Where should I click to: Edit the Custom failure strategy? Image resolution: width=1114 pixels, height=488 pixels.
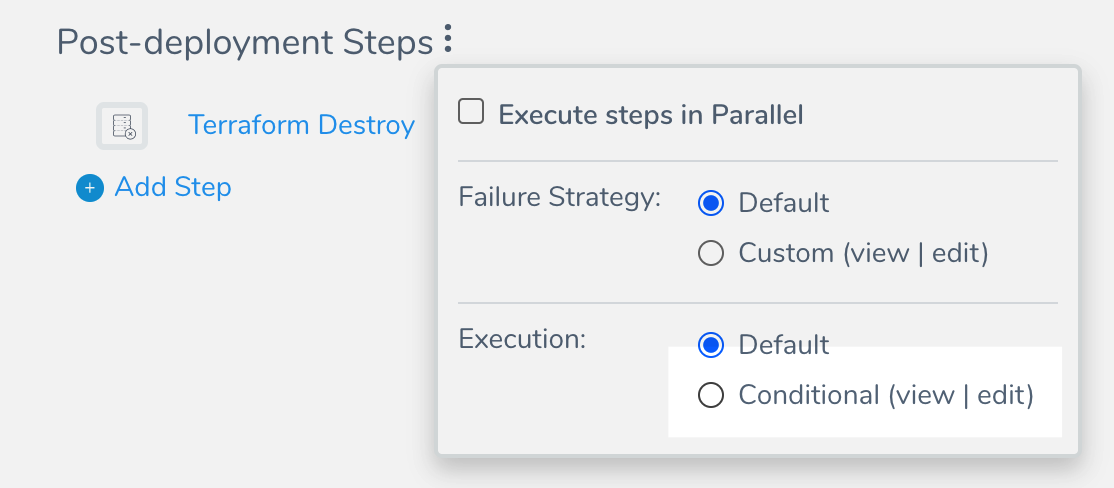[x=956, y=253]
